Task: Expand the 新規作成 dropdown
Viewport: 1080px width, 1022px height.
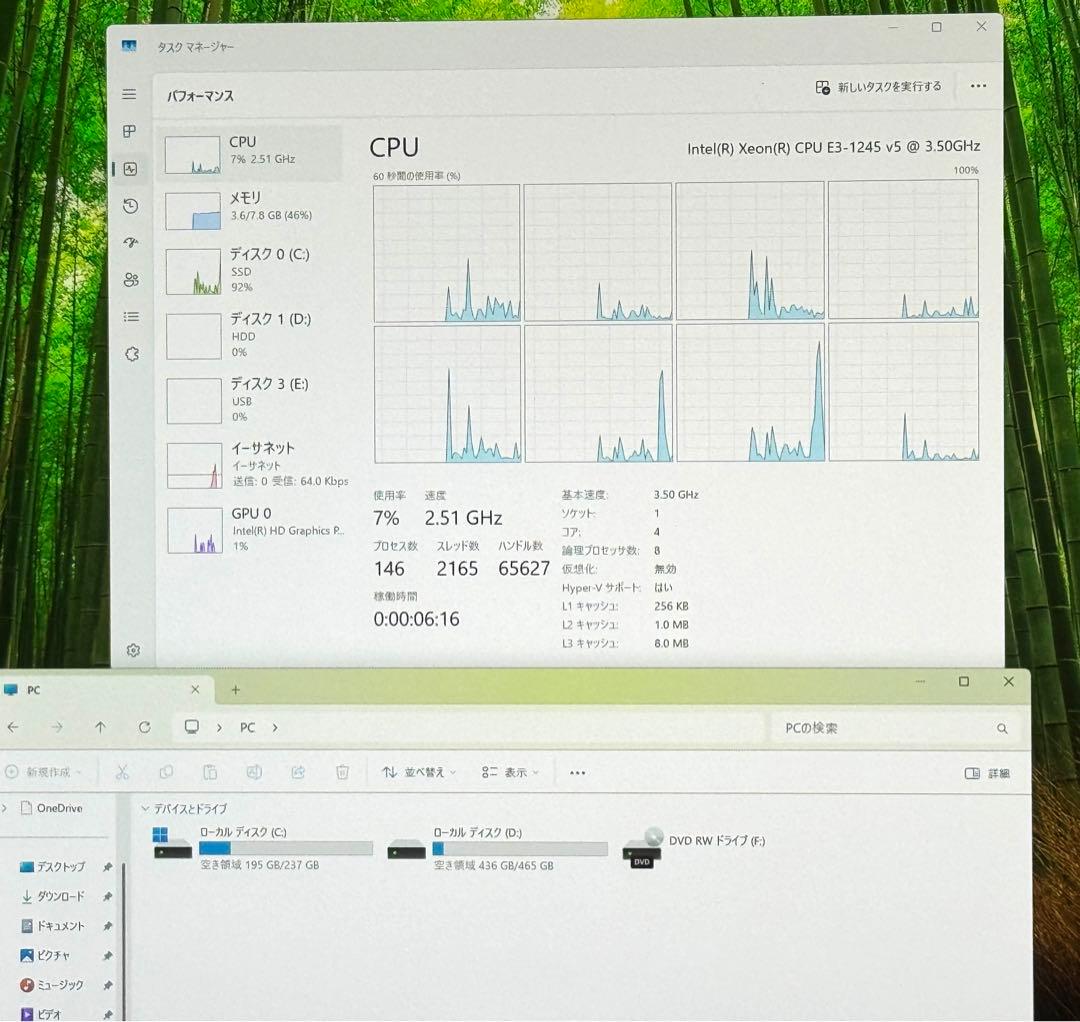Action: pos(48,772)
